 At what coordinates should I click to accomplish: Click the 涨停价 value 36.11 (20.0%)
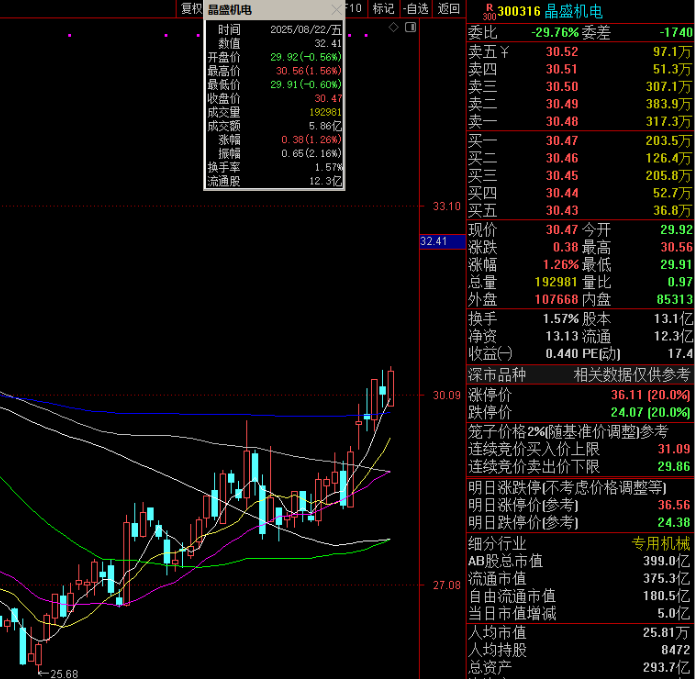[x=650, y=395]
